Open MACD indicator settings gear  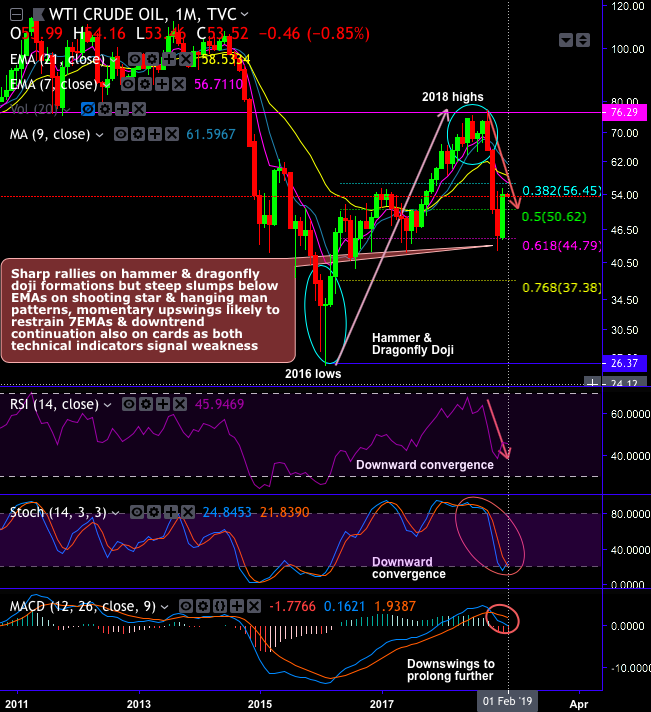(202, 606)
